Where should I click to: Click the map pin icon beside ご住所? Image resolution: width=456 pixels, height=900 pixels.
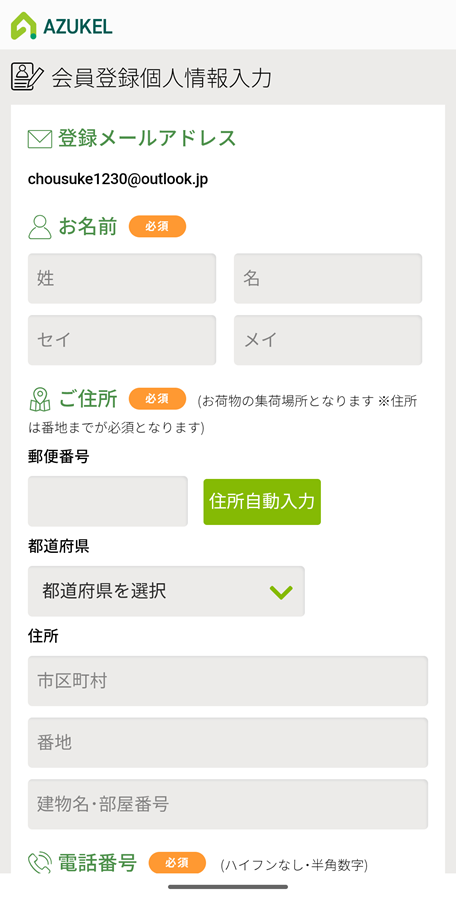40,399
